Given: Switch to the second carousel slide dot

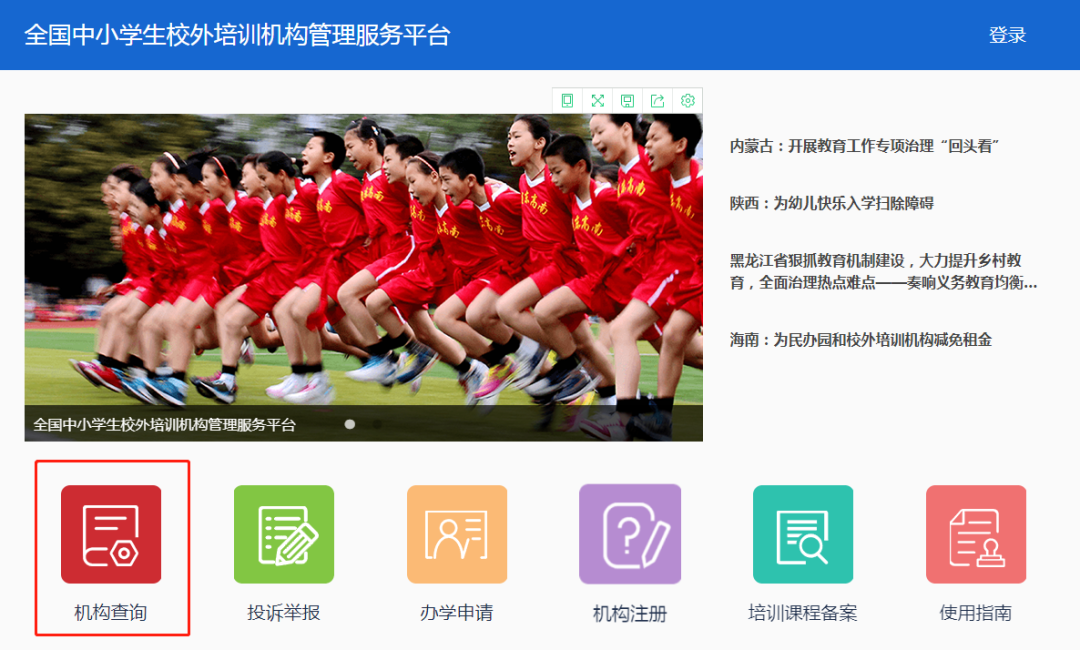Looking at the screenshot, I should (x=377, y=424).
